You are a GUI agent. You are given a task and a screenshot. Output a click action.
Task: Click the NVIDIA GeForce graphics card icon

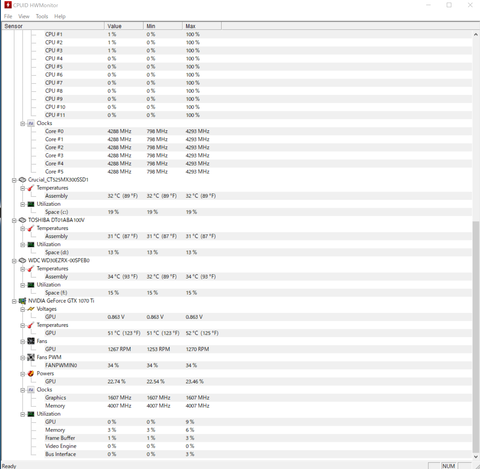[x=22, y=301]
